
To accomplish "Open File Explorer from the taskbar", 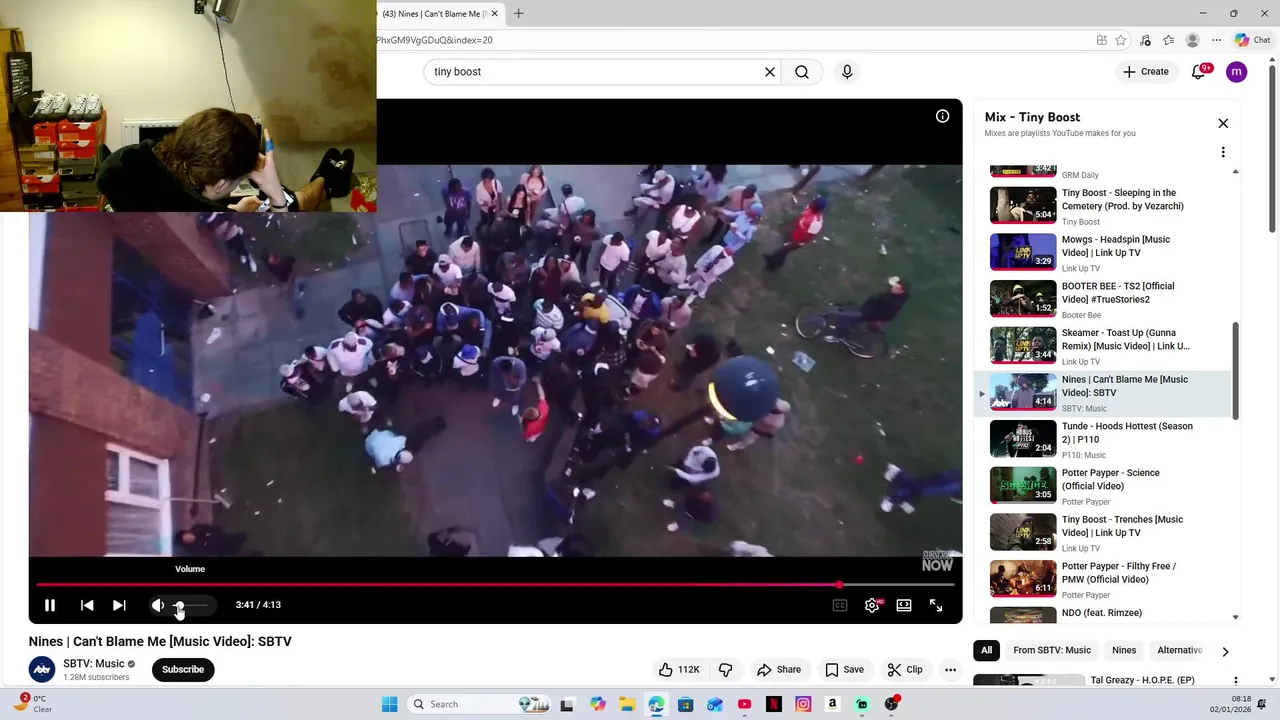I will (x=626, y=704).
